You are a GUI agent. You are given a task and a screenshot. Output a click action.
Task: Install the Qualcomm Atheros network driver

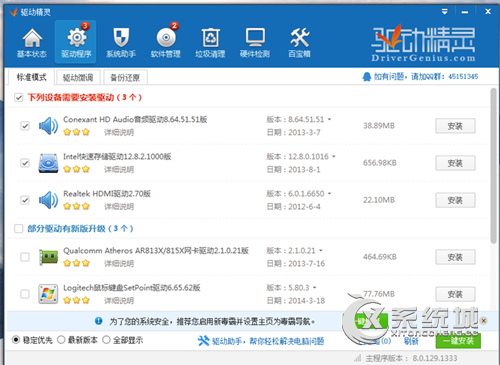pyautogui.click(x=455, y=257)
